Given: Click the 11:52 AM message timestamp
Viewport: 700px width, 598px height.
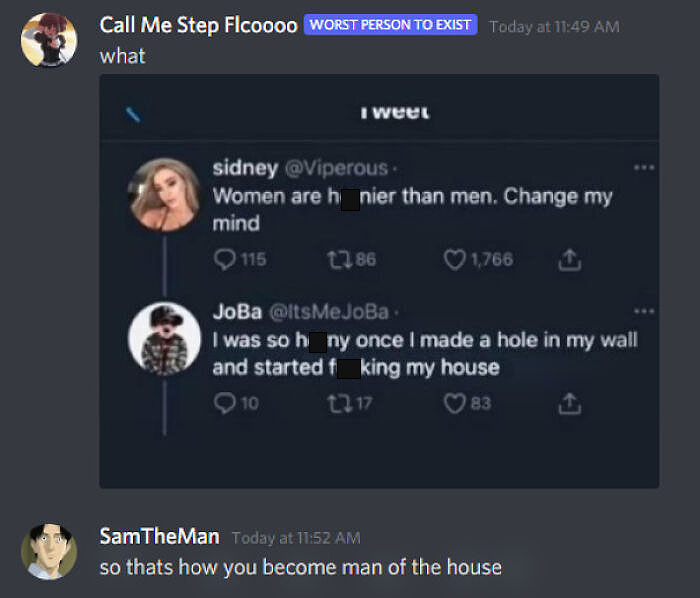Looking at the screenshot, I should [x=295, y=538].
